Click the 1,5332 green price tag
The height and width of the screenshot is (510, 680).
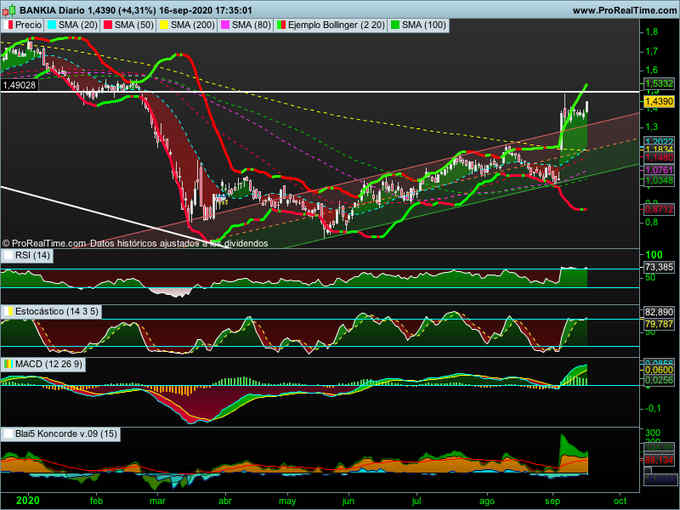[x=659, y=83]
